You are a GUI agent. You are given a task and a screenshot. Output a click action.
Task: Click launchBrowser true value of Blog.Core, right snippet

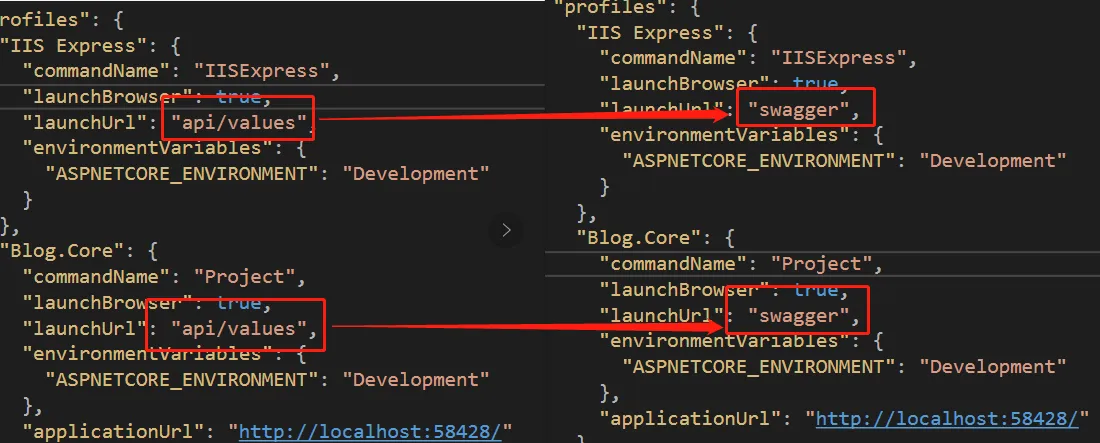click(814, 290)
